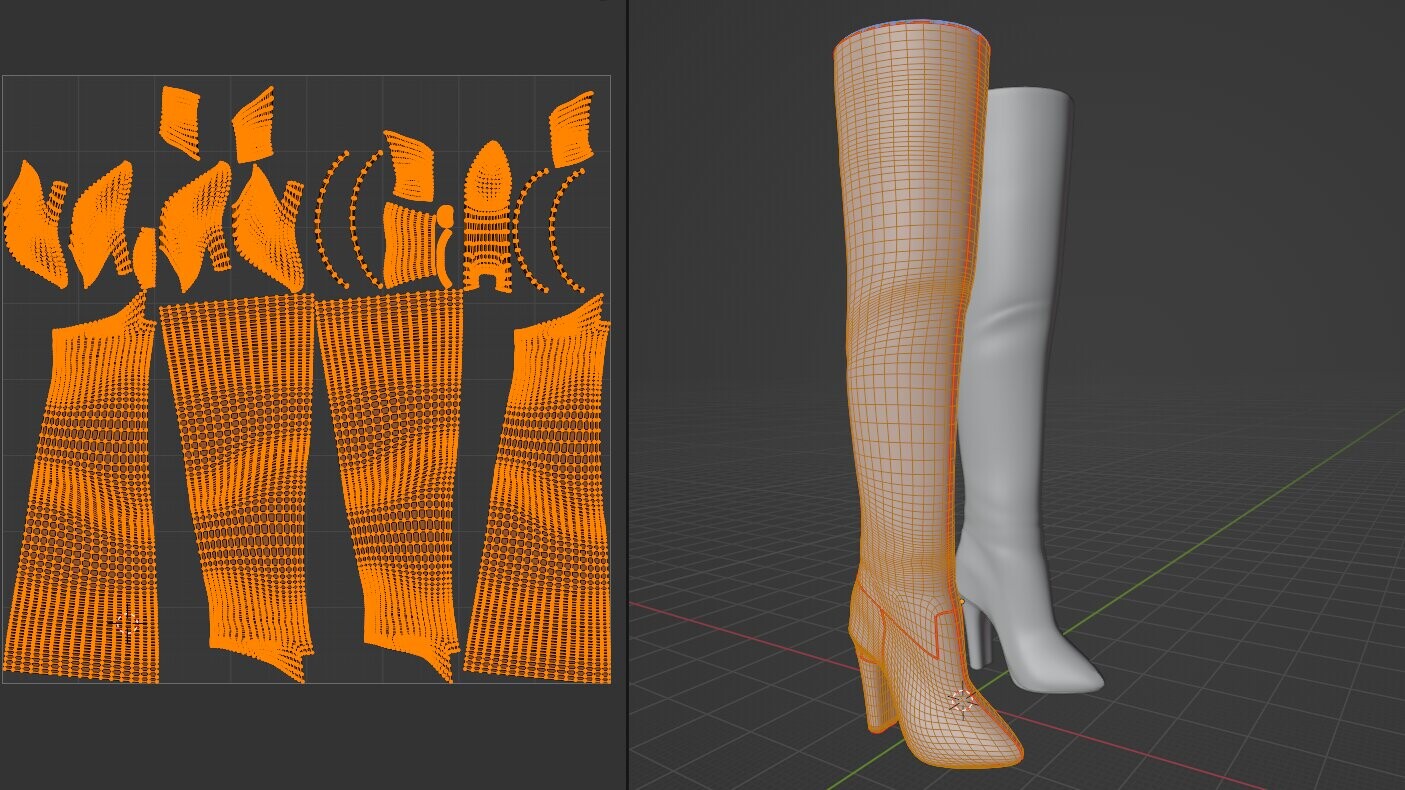Image resolution: width=1405 pixels, height=790 pixels.
Task: Click the 3D cursor on the boot toe
Action: click(962, 702)
